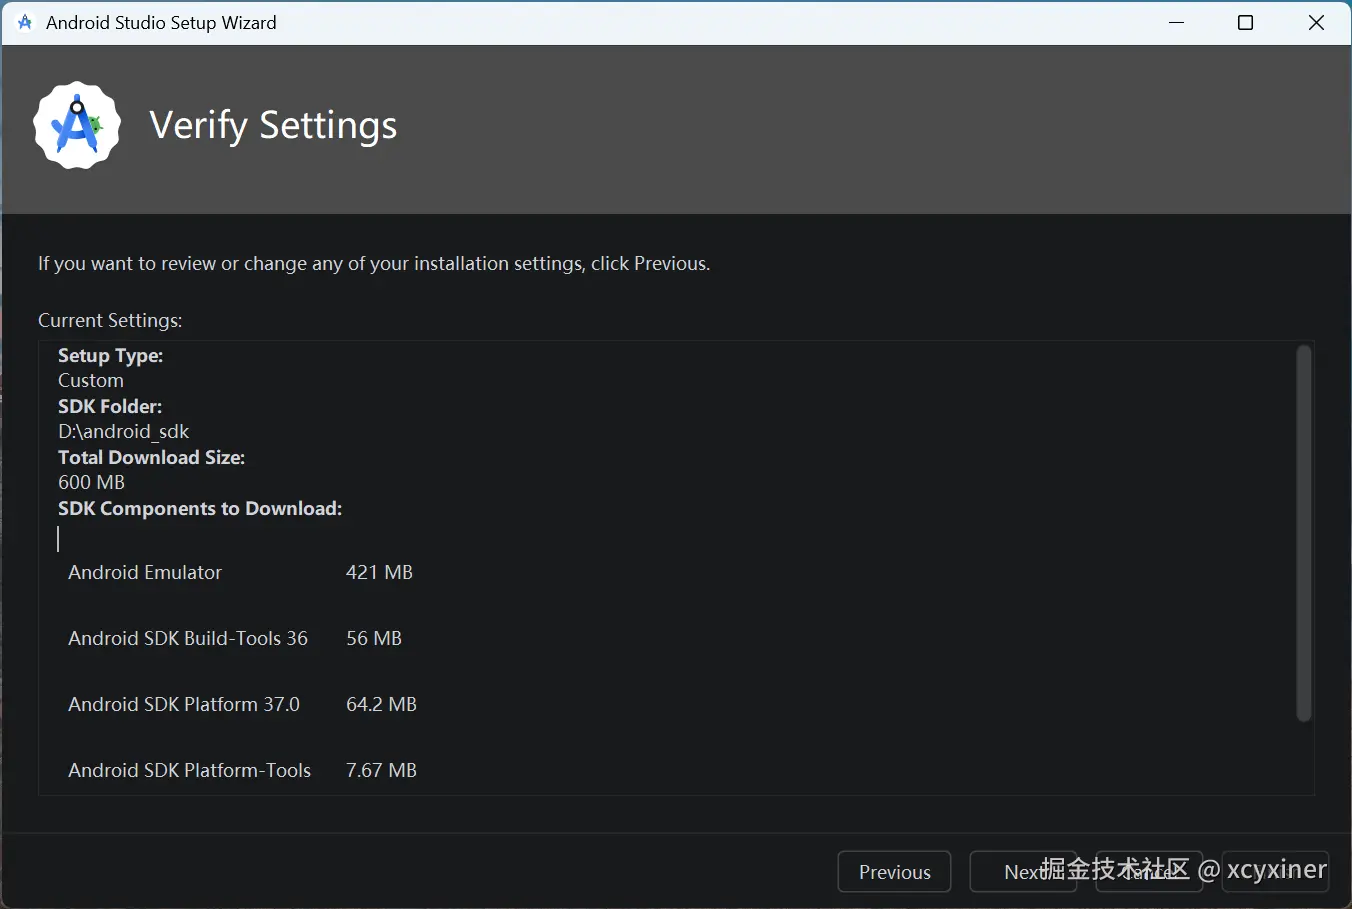1352x909 pixels.
Task: Minimize the Setup Wizard window
Action: (1177, 22)
